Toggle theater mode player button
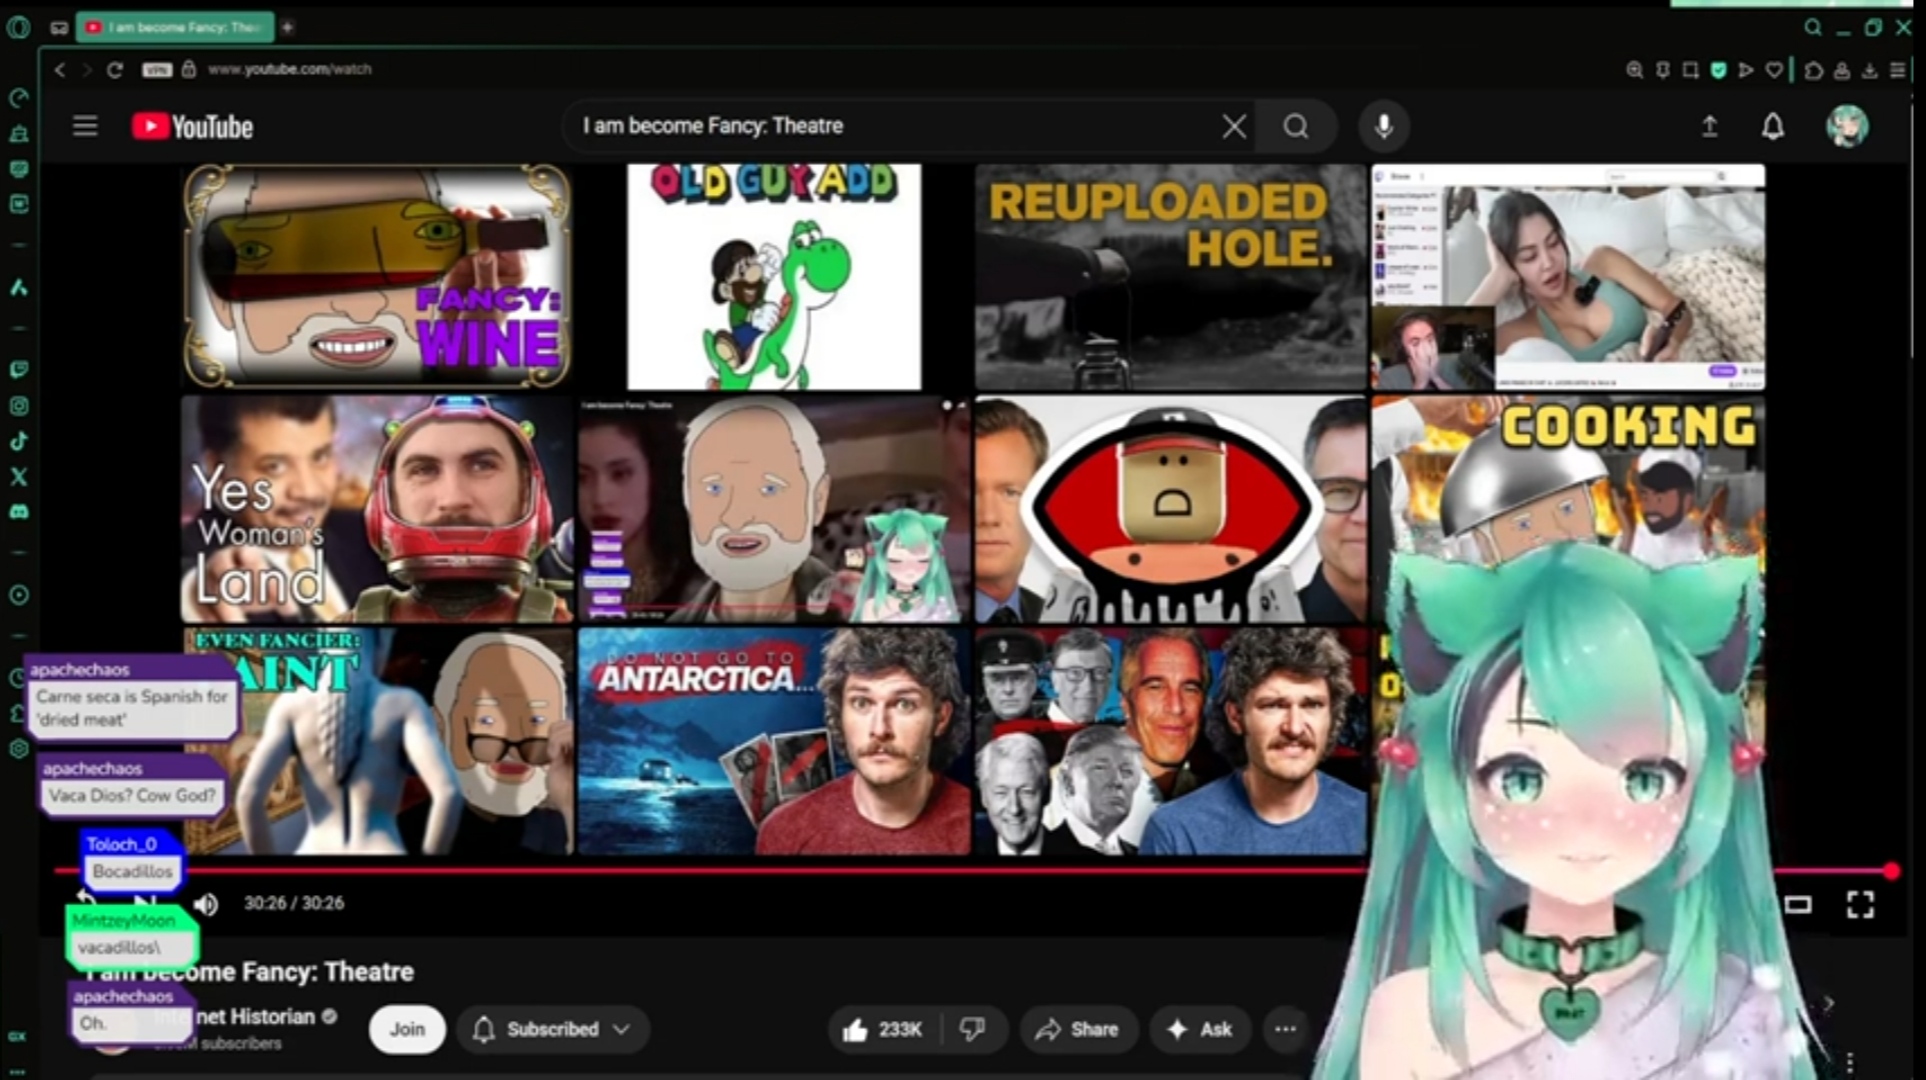The width and height of the screenshot is (1926, 1080). point(1797,905)
